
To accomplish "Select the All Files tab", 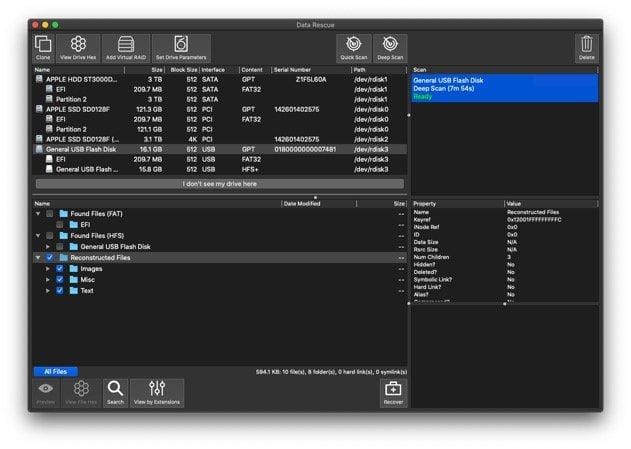I will click(x=56, y=371).
